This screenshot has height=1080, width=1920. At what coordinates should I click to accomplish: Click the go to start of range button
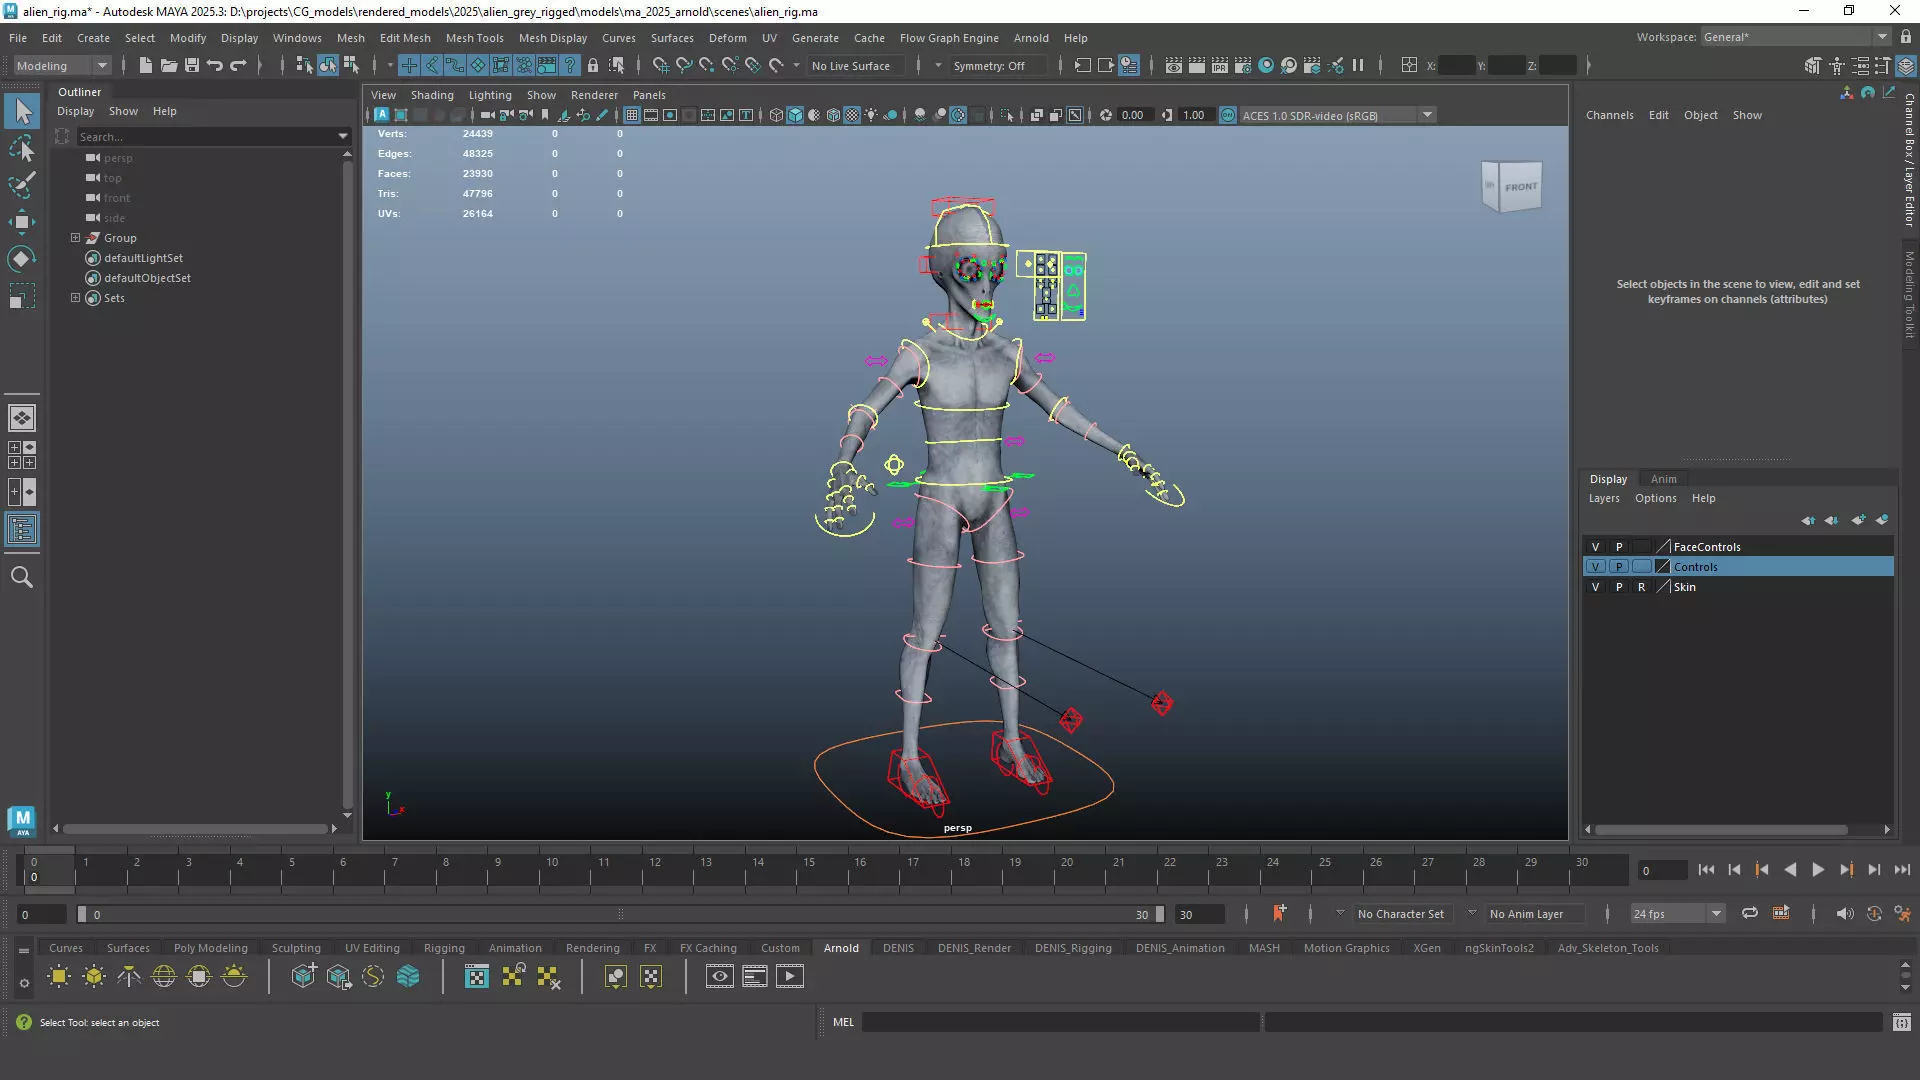1706,870
